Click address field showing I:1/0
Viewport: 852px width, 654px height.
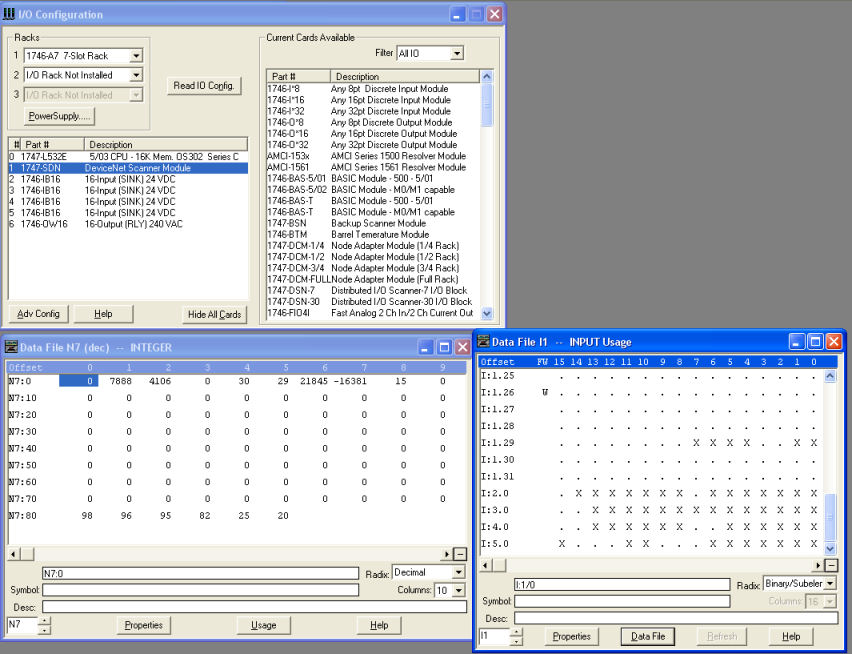[x=622, y=584]
